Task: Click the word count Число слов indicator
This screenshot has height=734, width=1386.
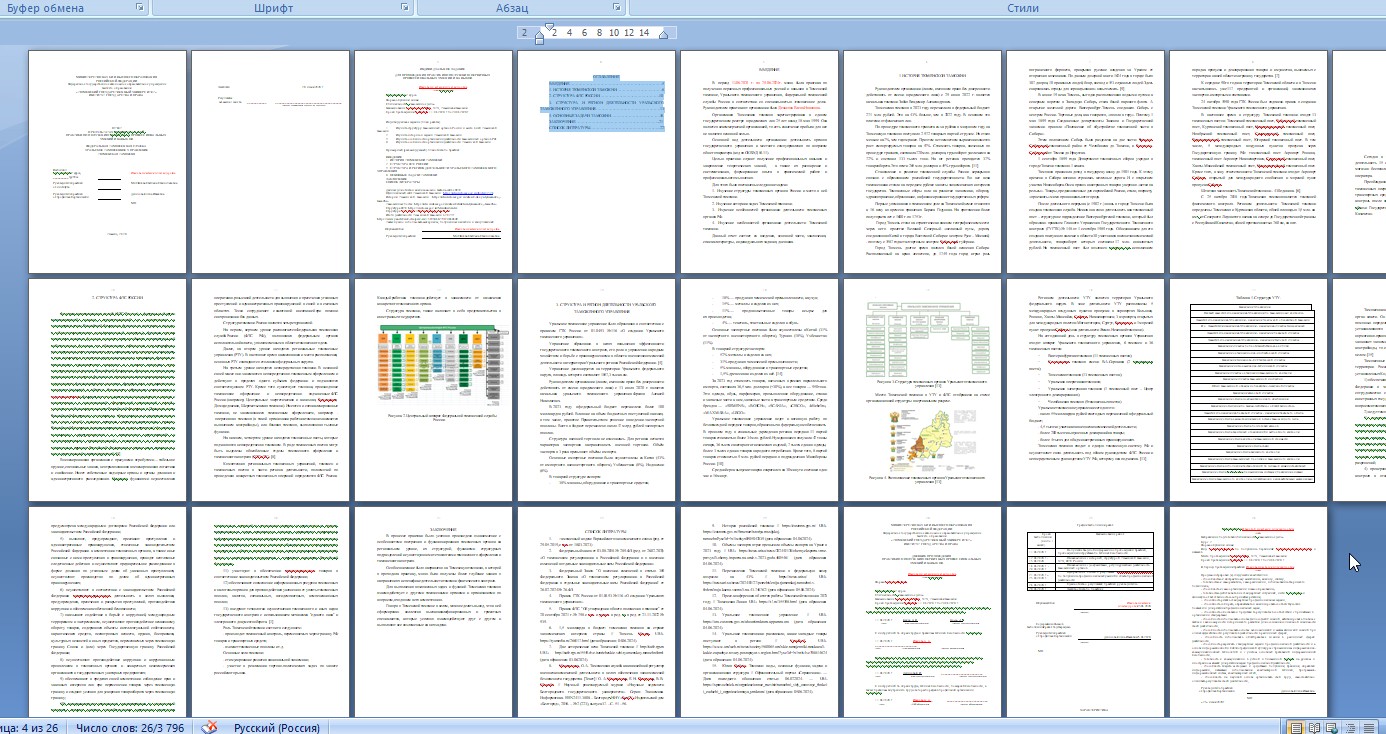Action: pos(130,727)
